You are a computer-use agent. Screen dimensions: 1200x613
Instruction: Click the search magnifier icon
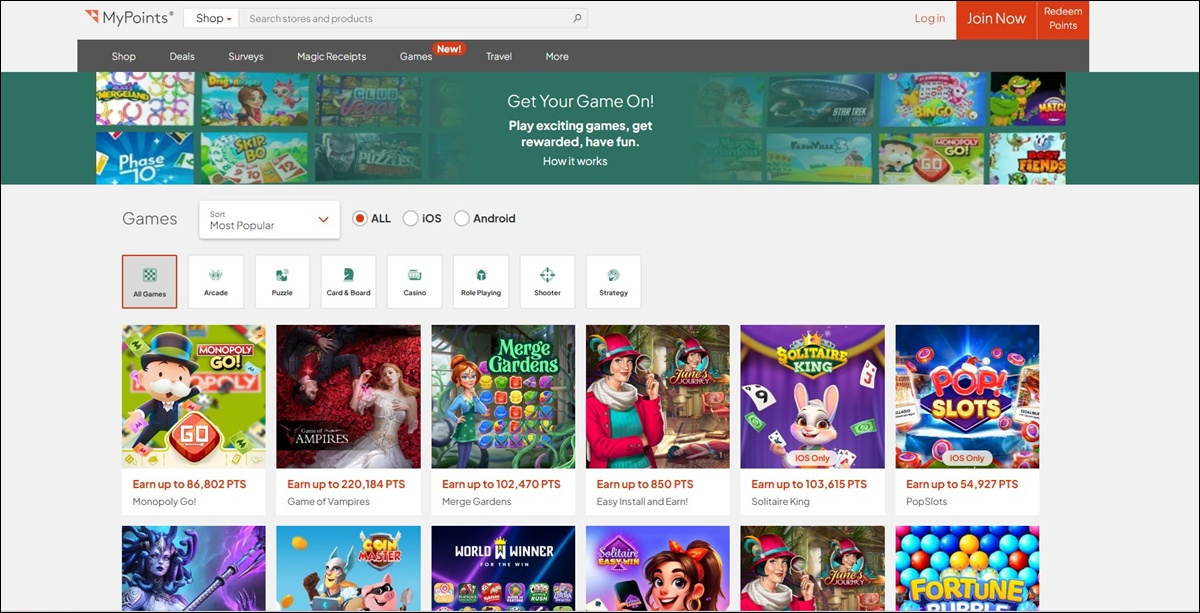[x=577, y=18]
